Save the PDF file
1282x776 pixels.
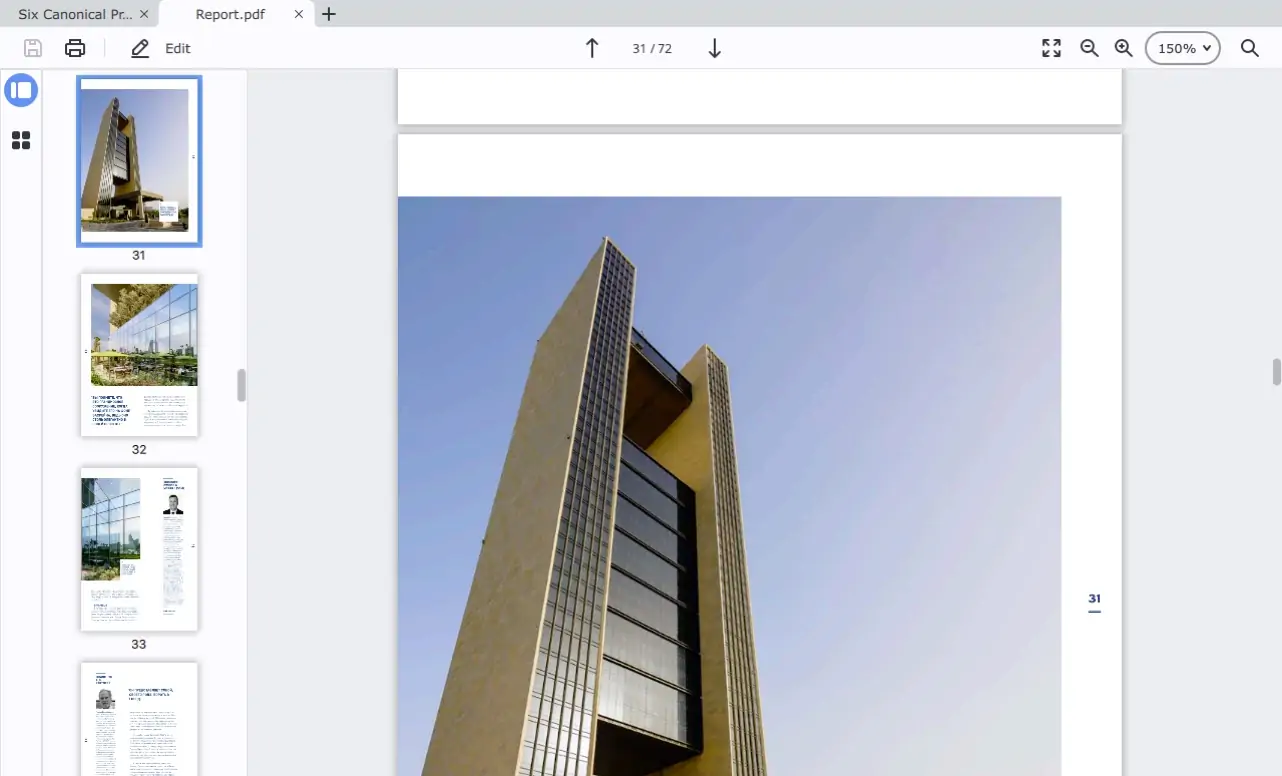(x=31, y=47)
